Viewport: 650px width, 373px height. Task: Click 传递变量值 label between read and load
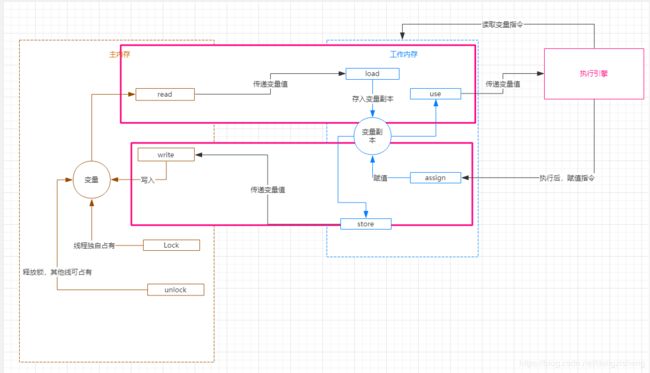tap(270, 84)
